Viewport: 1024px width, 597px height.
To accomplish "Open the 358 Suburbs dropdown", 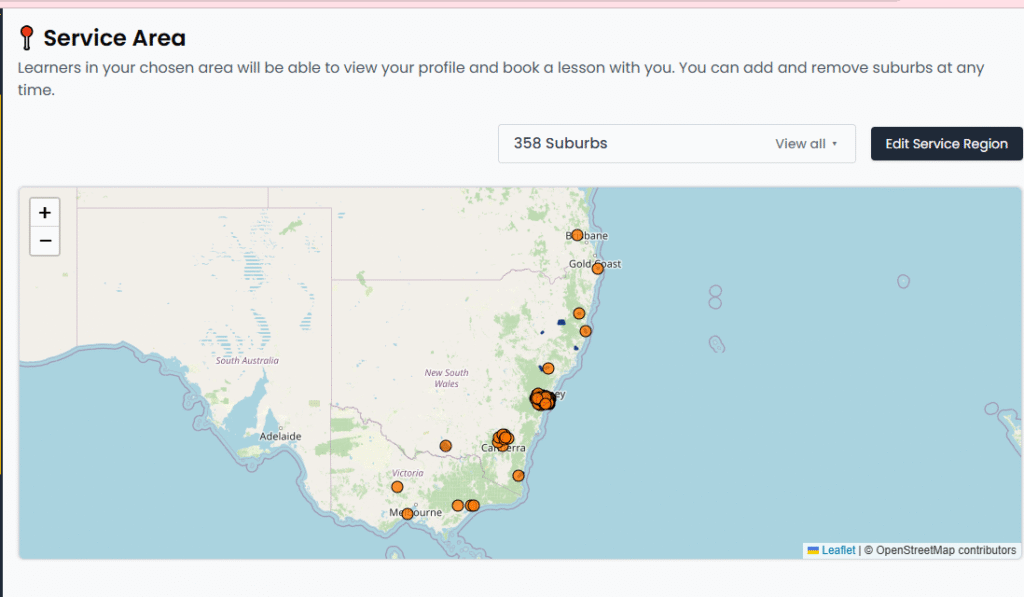I will click(676, 144).
